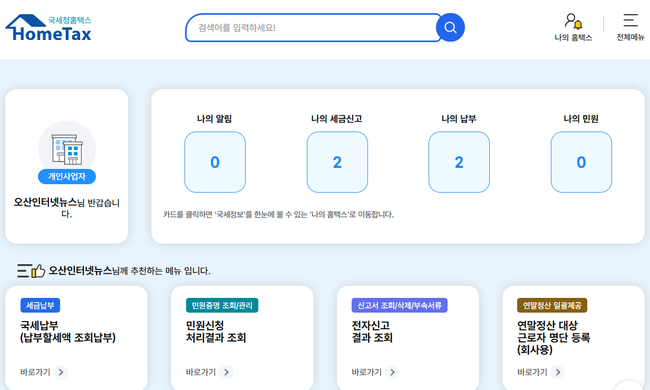This screenshot has width=650, height=390.
Task: Focus the search keyword input field
Action: (x=313, y=28)
